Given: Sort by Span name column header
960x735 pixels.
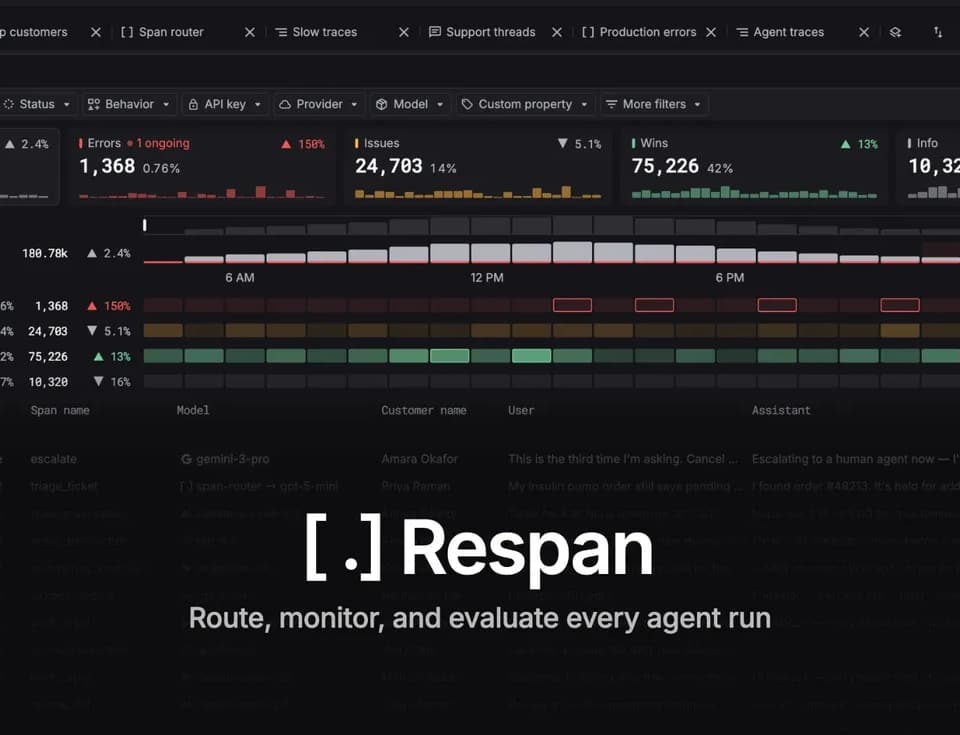Looking at the screenshot, I should pos(60,410).
